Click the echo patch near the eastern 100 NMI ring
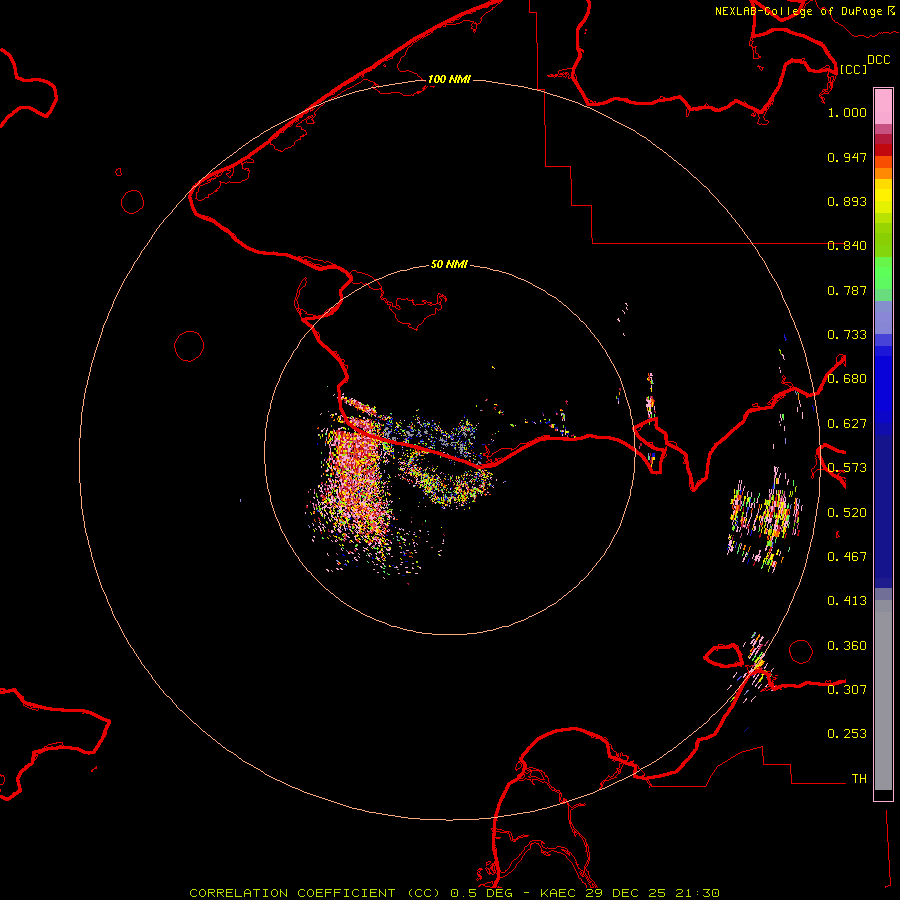This screenshot has height=900, width=900. click(x=765, y=519)
